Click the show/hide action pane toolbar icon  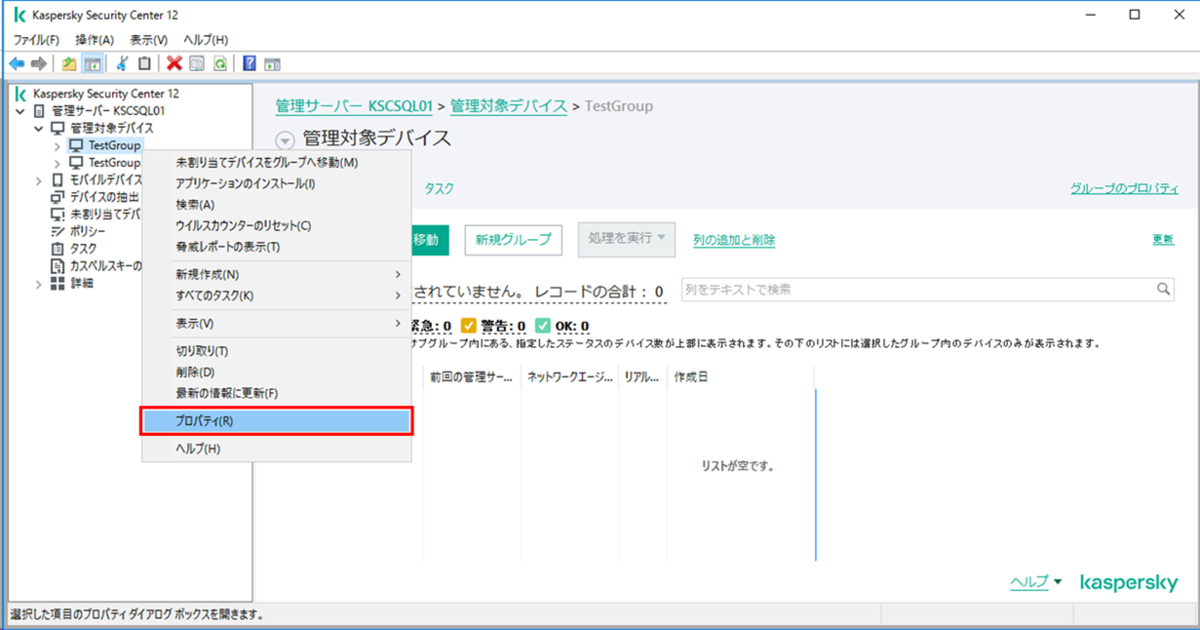tap(271, 63)
